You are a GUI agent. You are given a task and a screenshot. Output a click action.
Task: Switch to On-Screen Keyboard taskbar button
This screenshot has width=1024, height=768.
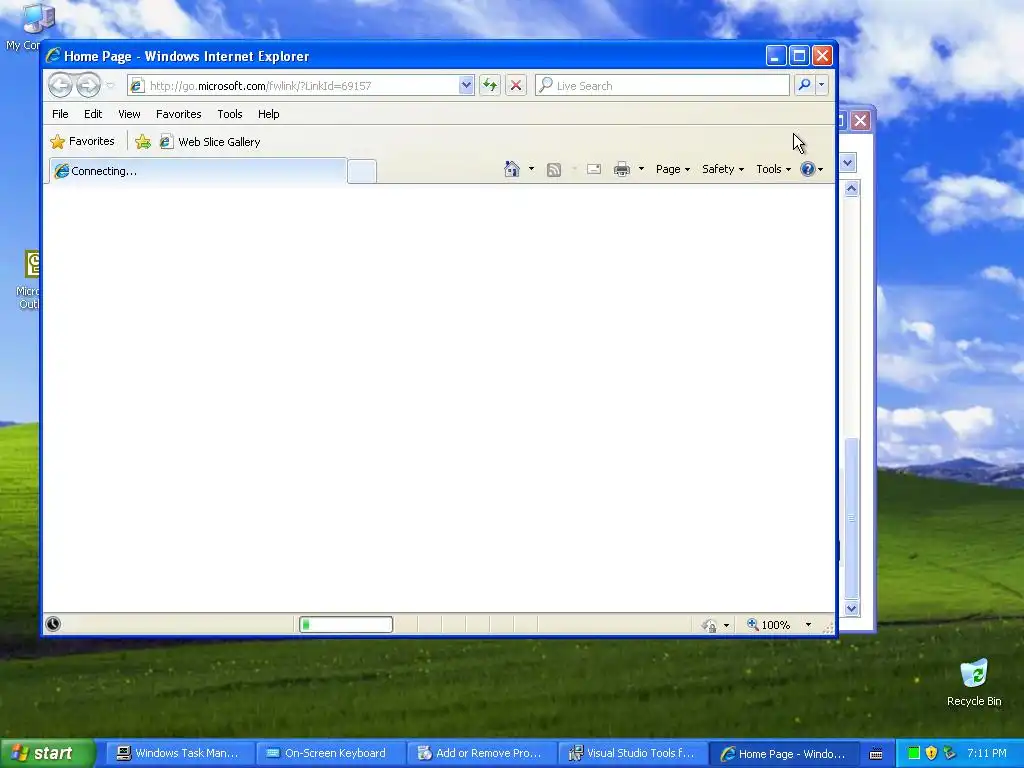coord(329,753)
